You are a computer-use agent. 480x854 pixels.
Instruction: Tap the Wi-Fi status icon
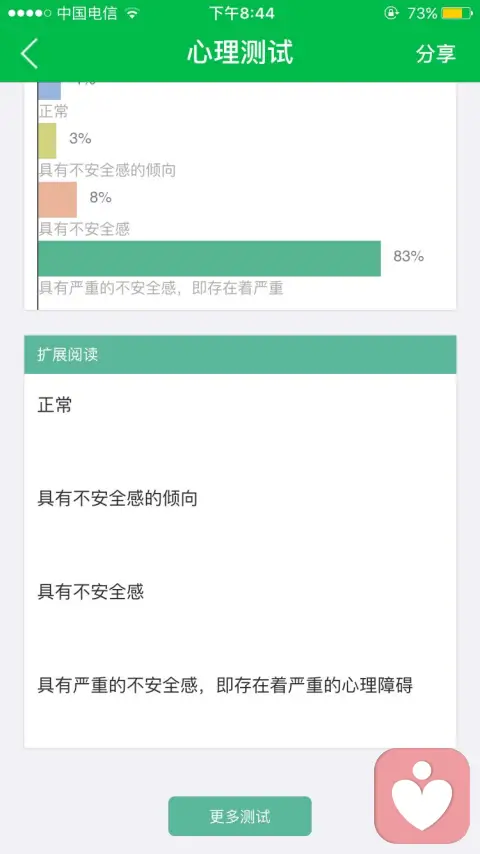click(131, 14)
